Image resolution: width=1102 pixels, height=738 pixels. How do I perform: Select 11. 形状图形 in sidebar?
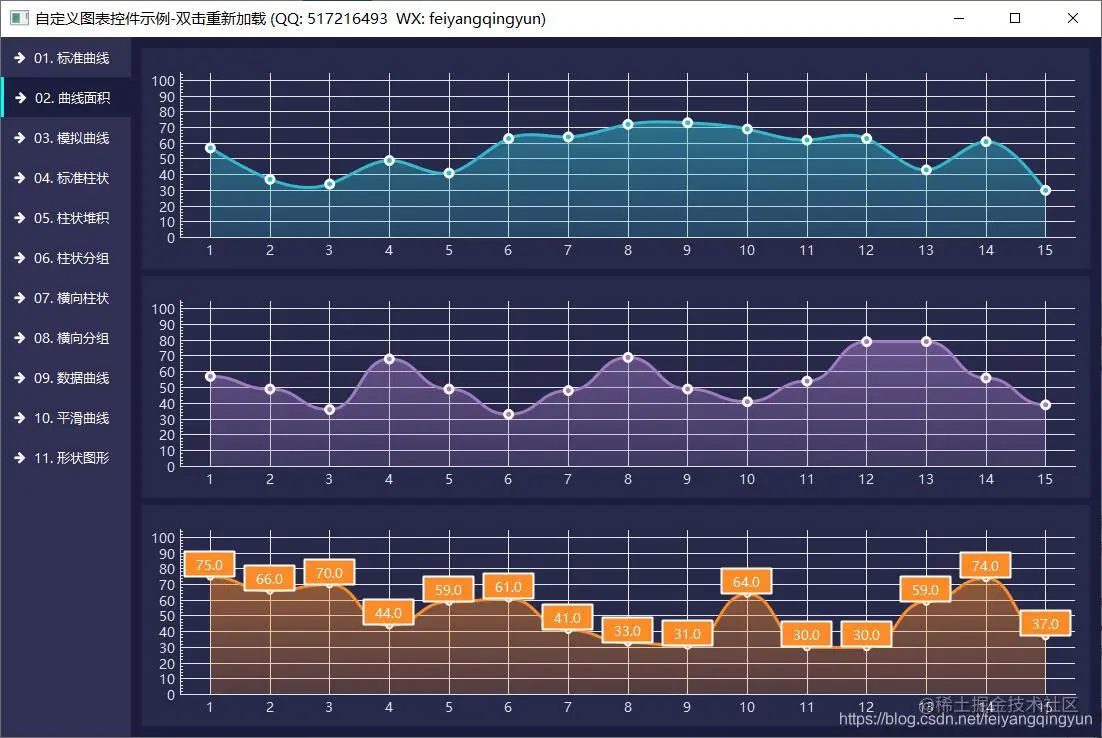tap(65, 458)
